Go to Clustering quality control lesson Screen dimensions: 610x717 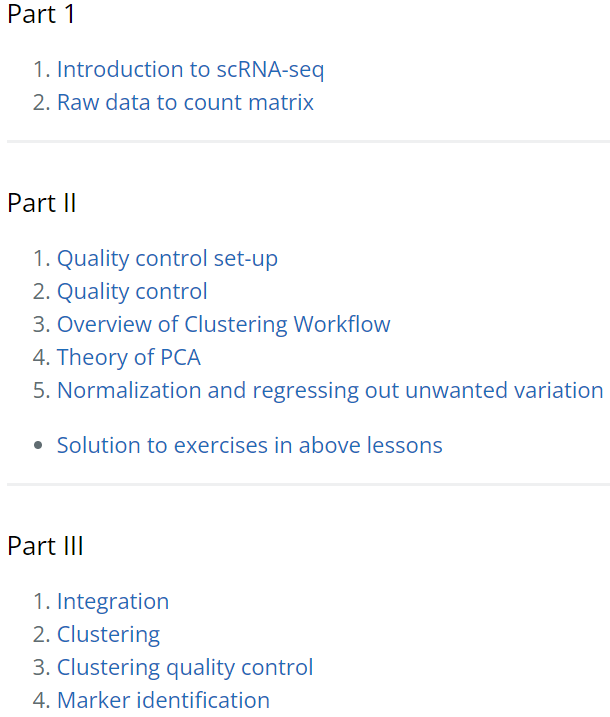[x=185, y=668]
